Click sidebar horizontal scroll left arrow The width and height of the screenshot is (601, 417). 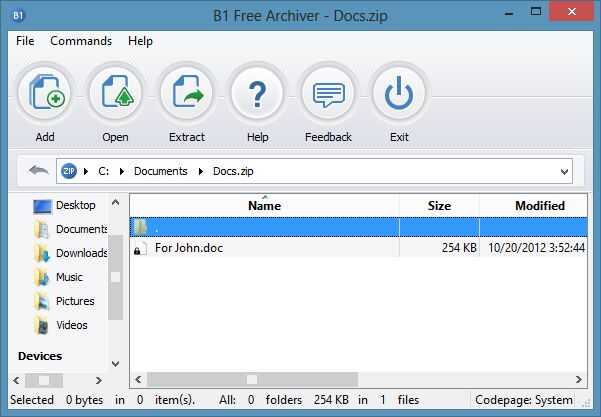(16, 381)
